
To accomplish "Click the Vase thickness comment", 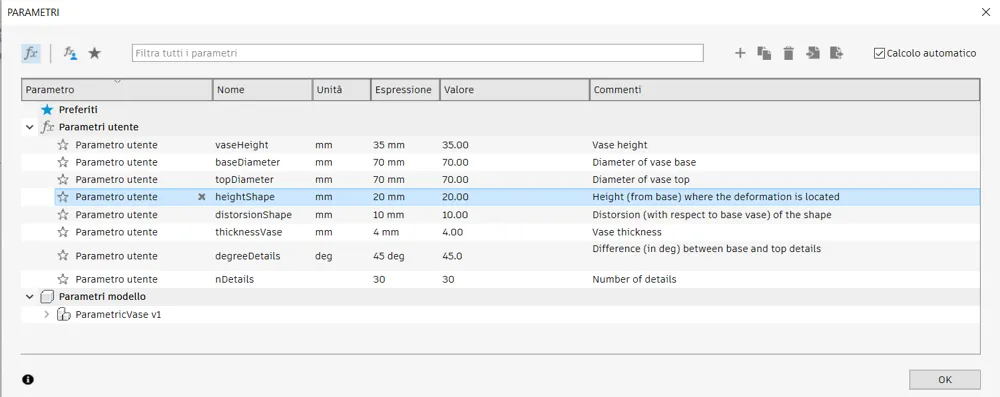I will coord(627,232).
